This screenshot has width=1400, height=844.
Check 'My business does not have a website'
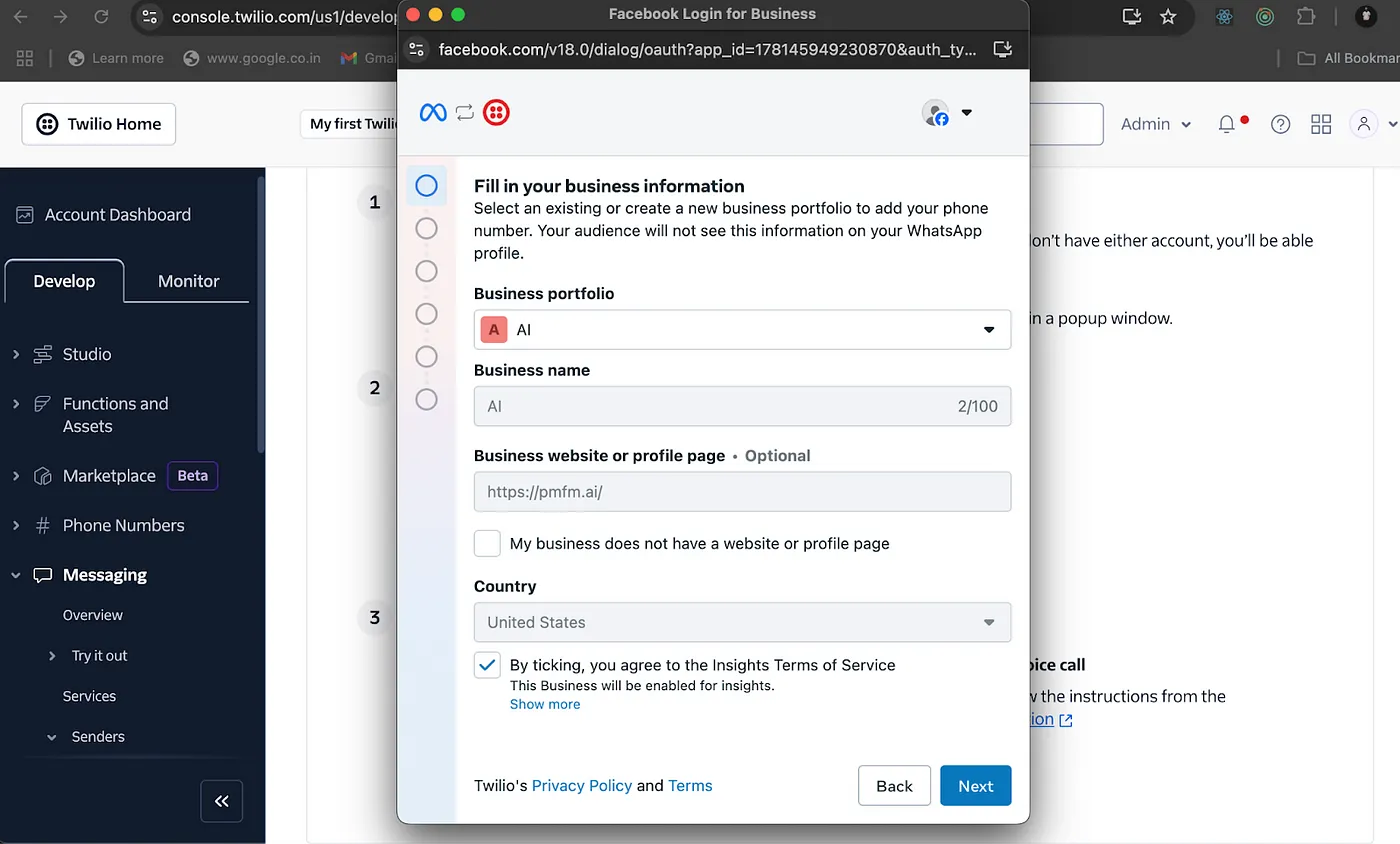487,543
